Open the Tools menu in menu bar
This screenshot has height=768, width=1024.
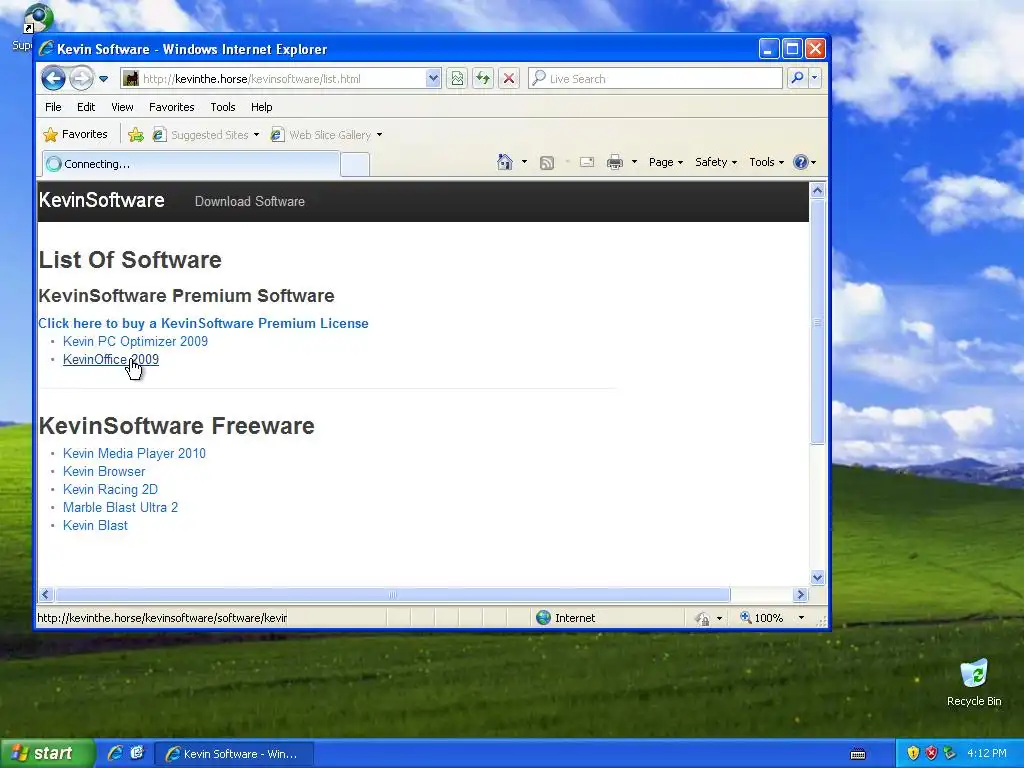coord(223,107)
